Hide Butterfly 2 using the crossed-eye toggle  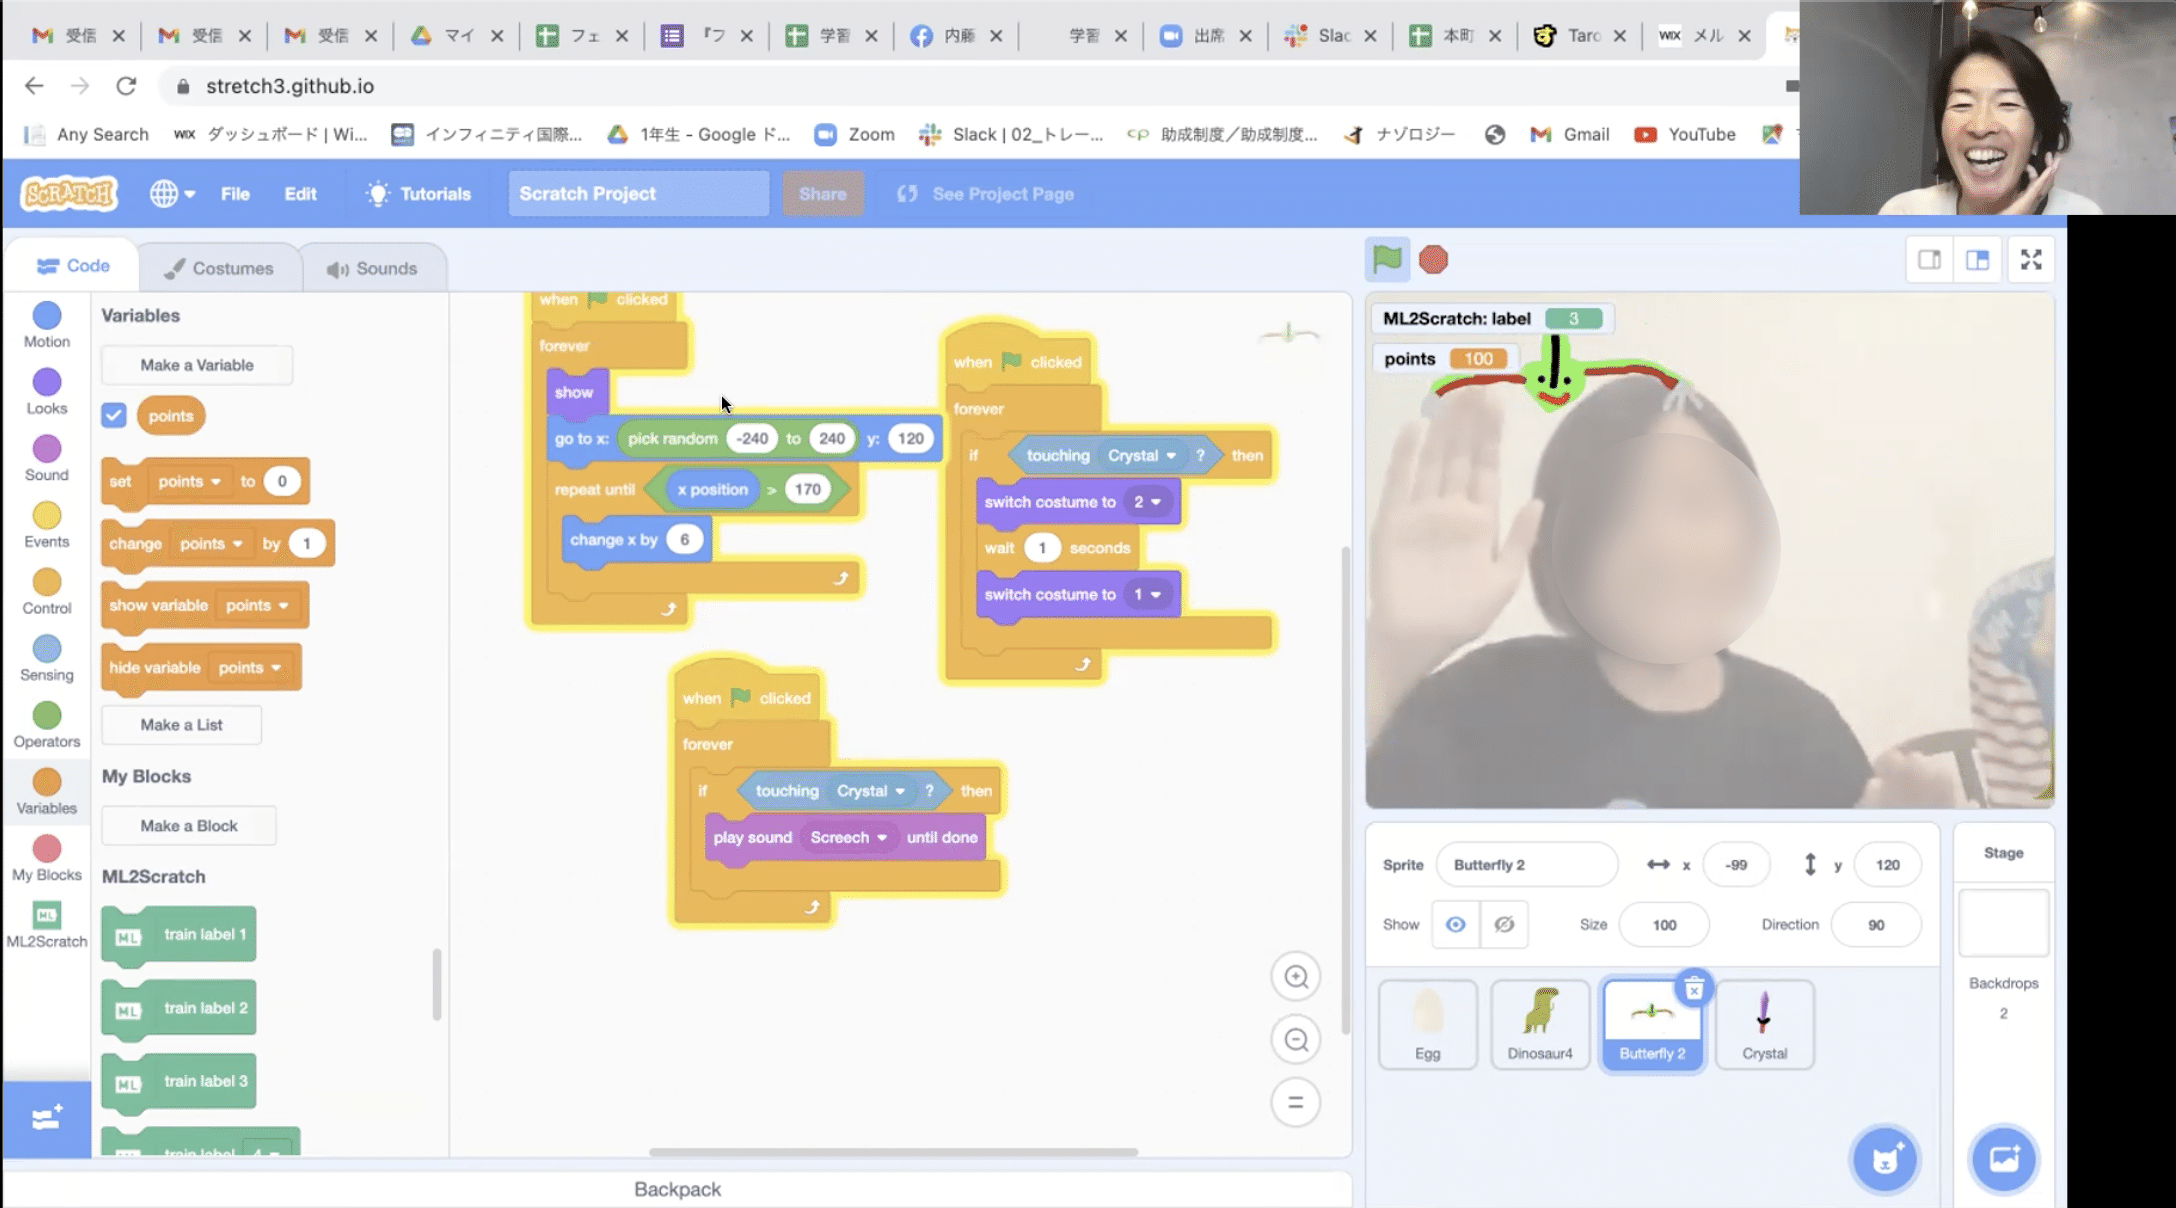click(x=1504, y=924)
